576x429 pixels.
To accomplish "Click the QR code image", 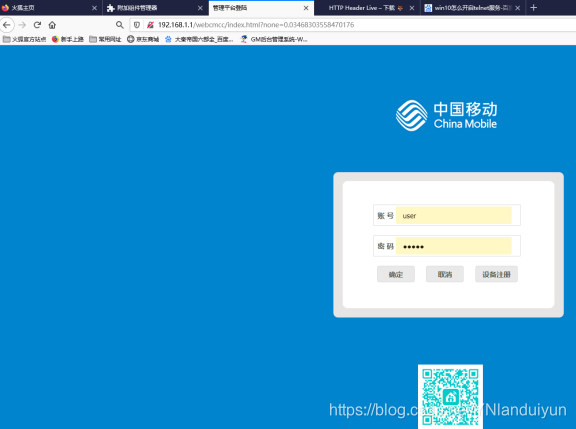I will pyautogui.click(x=450, y=397).
